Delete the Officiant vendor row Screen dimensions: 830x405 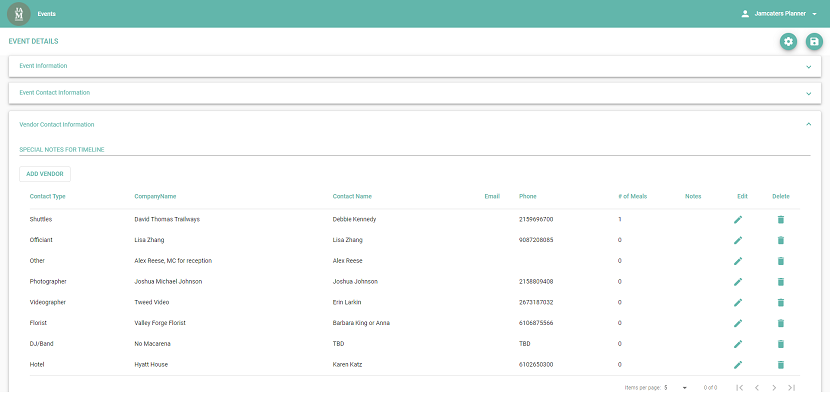point(780,240)
